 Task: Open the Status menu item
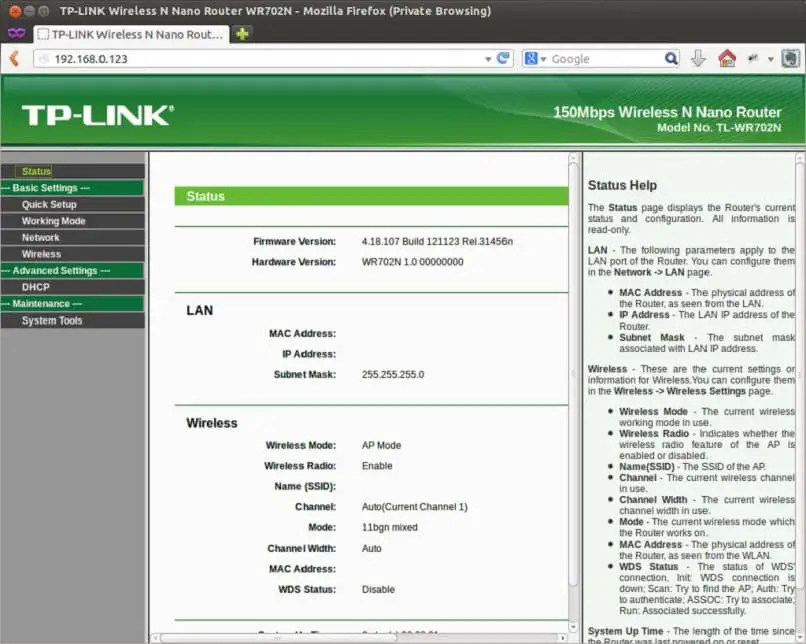(36, 171)
